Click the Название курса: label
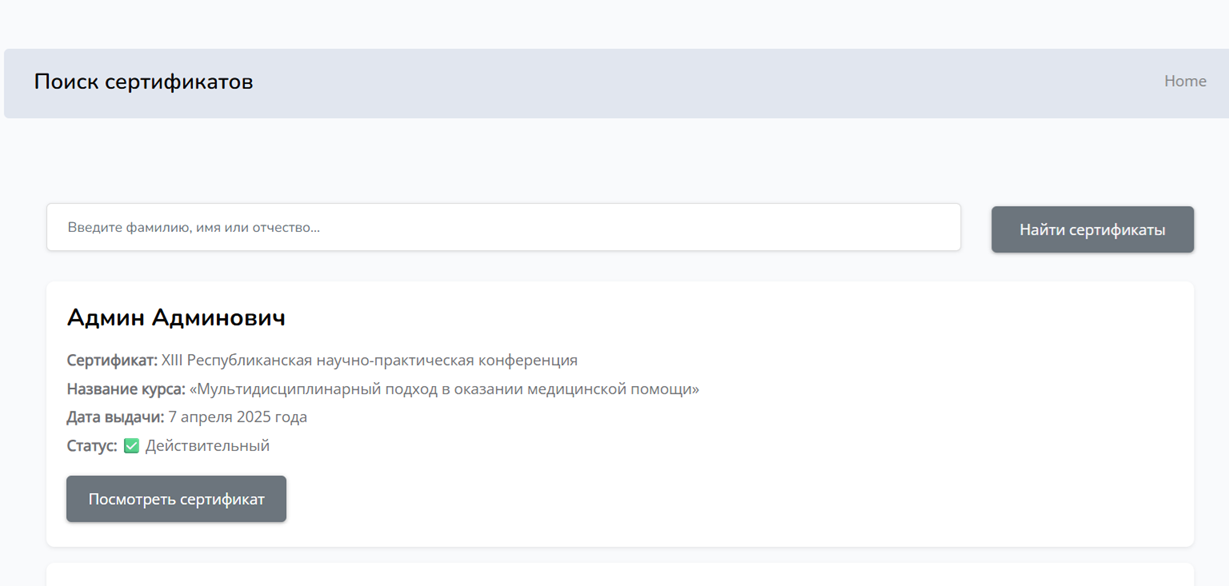Viewport: 1229px width, 586px height. coord(126,389)
